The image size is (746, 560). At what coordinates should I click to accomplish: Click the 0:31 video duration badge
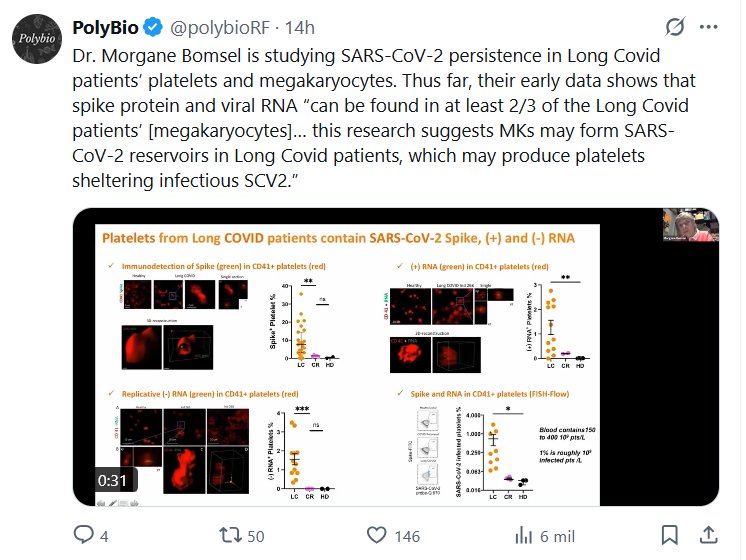coord(114,479)
